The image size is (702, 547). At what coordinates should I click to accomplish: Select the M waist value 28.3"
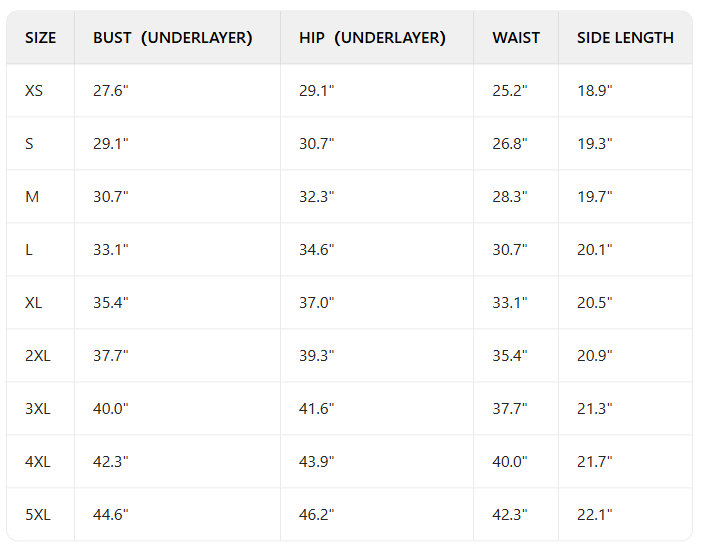[510, 197]
